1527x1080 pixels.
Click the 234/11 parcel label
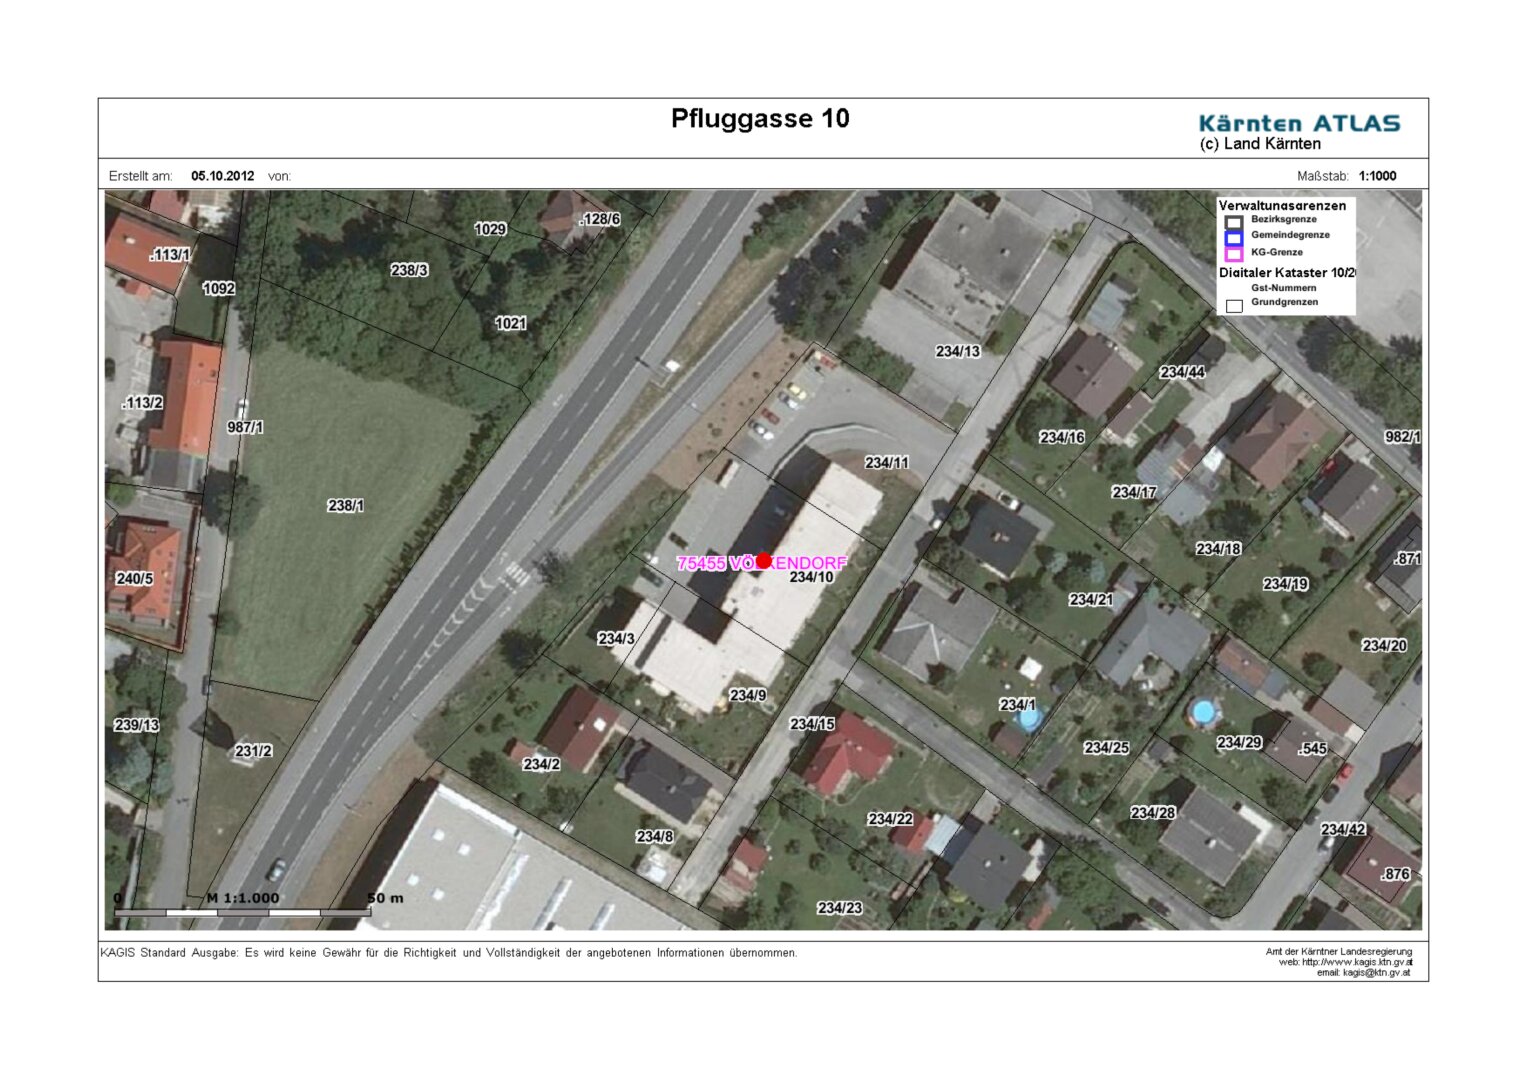click(886, 462)
